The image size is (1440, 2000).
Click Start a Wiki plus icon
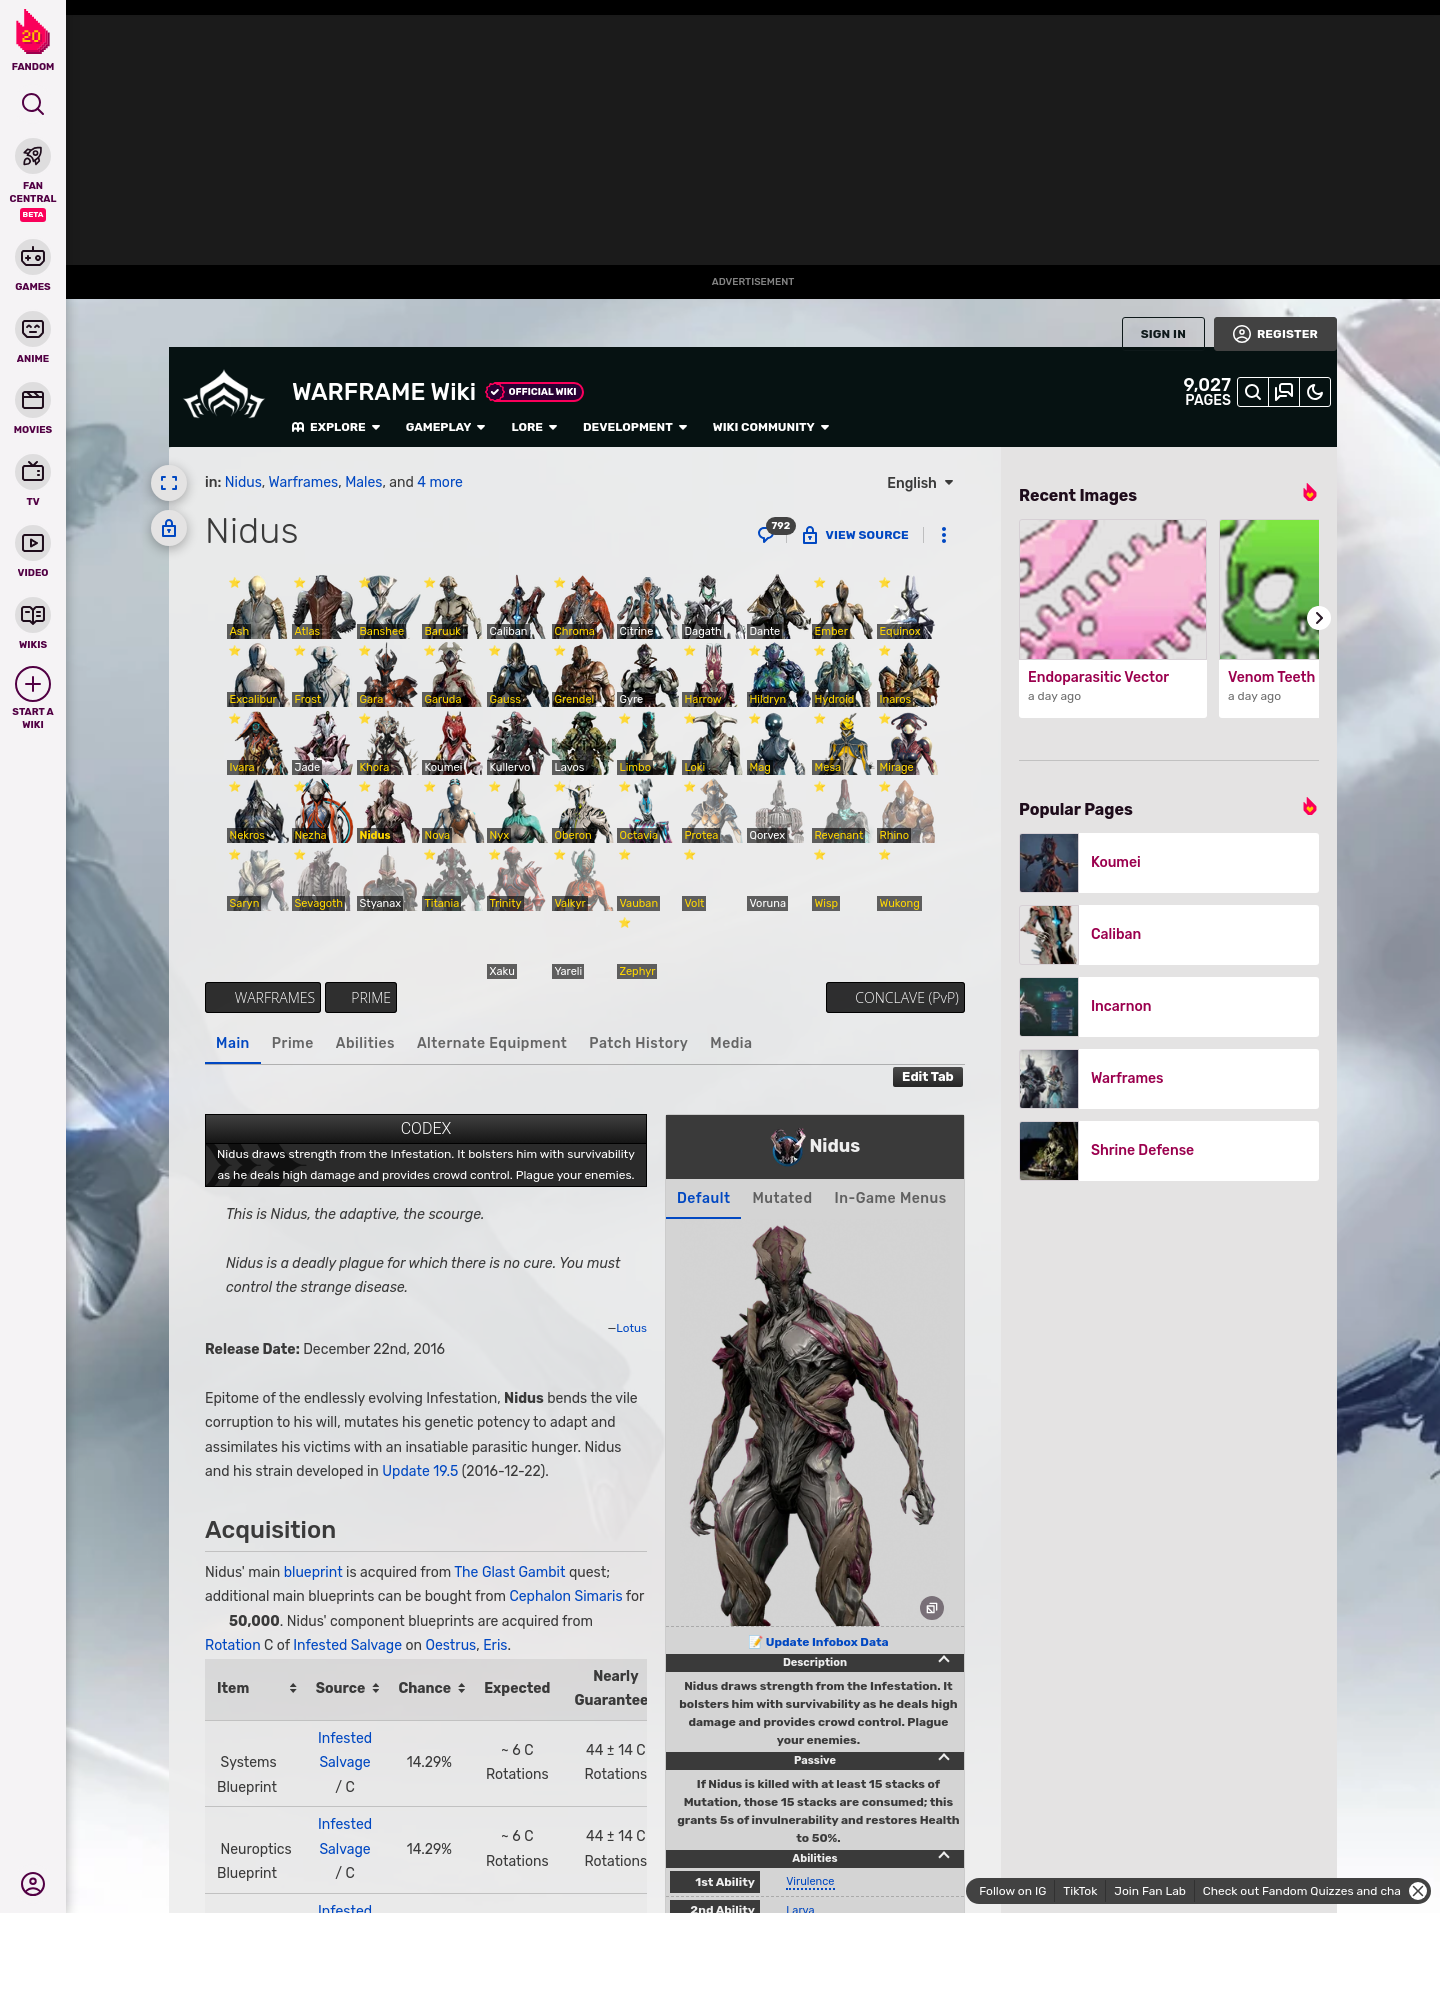point(33,685)
